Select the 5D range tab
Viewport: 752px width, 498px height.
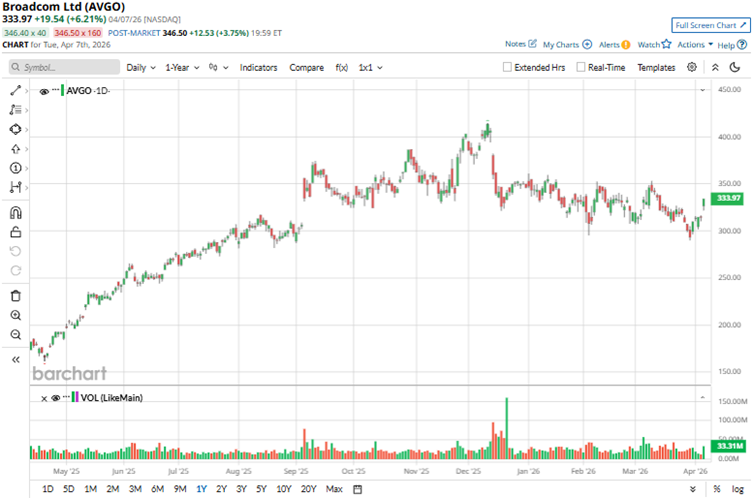coord(69,489)
